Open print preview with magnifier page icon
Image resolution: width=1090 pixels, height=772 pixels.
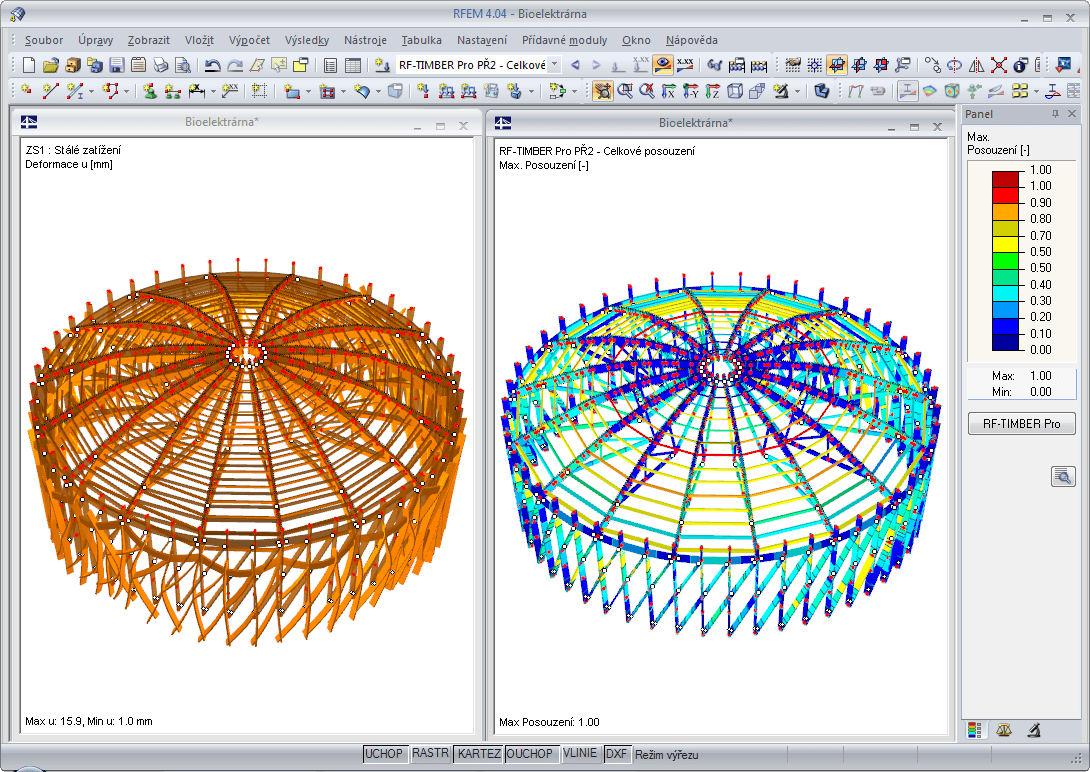coord(183,65)
